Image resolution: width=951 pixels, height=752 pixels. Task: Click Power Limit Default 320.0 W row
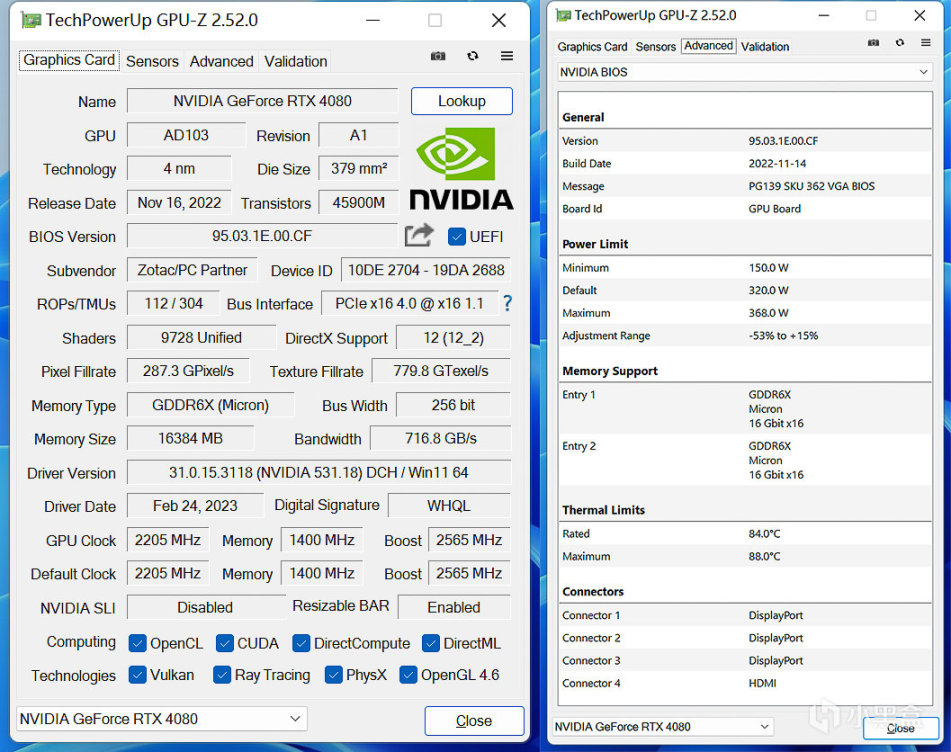745,290
